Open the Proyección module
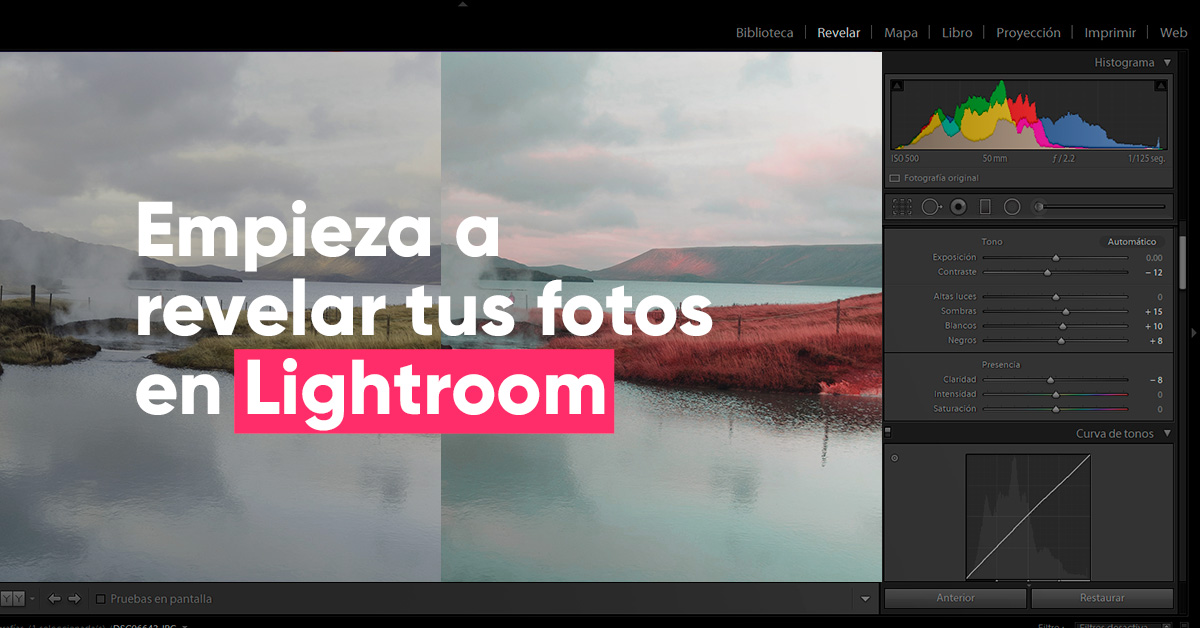1200x628 pixels. coord(1028,33)
